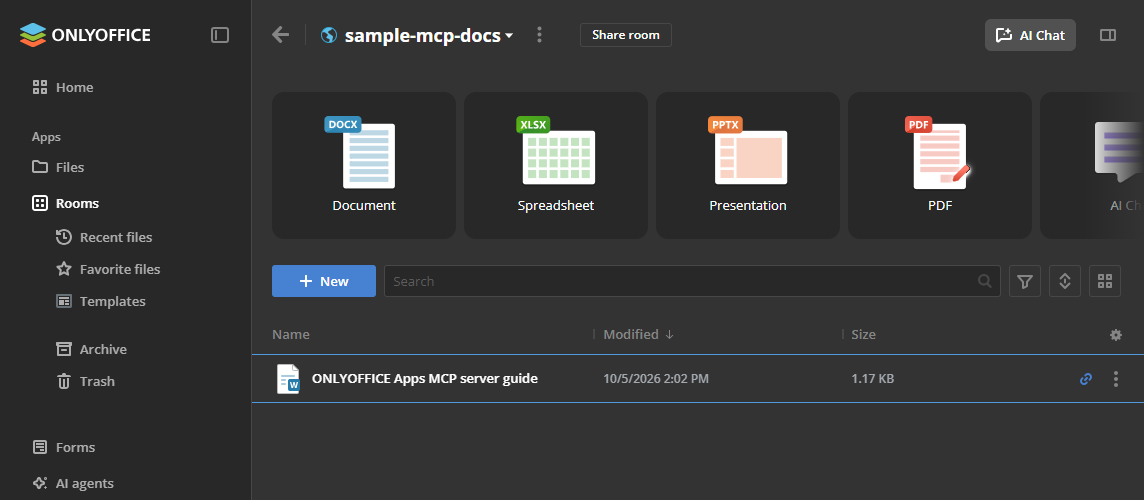Image resolution: width=1144 pixels, height=500 pixels.
Task: Collapse the left sidebar panel
Action: pyautogui.click(x=220, y=34)
